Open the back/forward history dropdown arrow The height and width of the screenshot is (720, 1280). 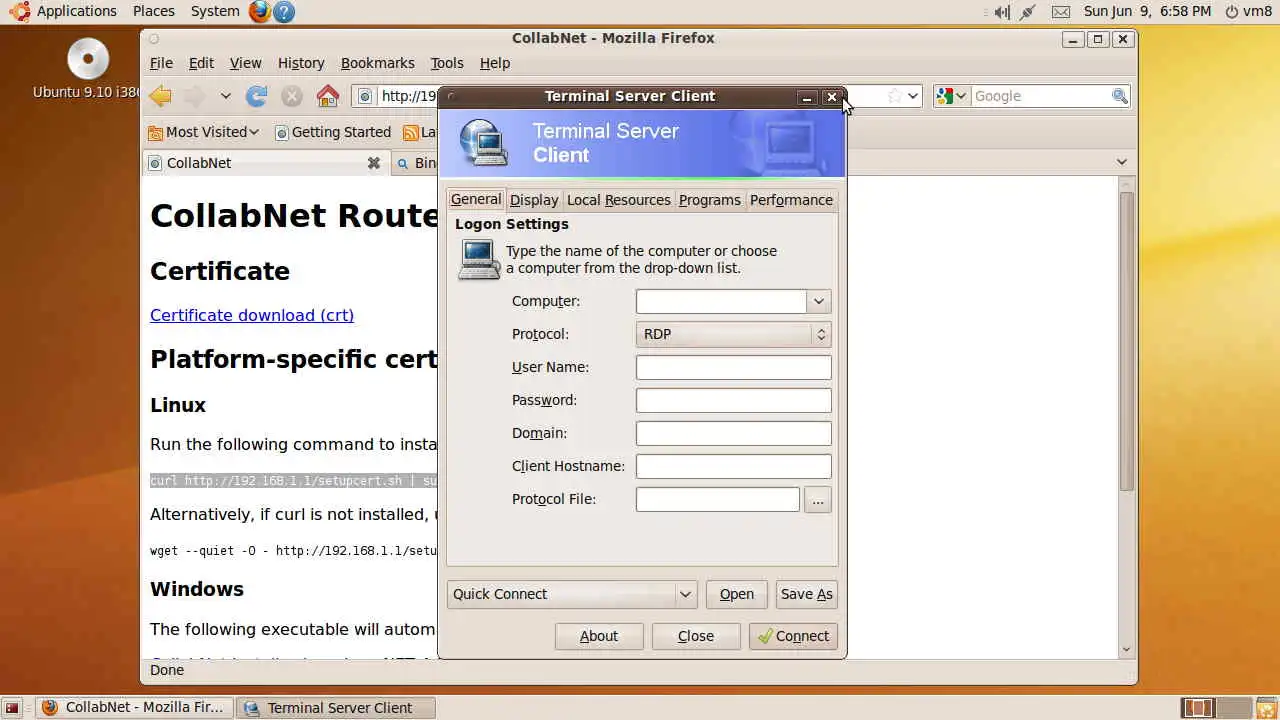[x=226, y=96]
